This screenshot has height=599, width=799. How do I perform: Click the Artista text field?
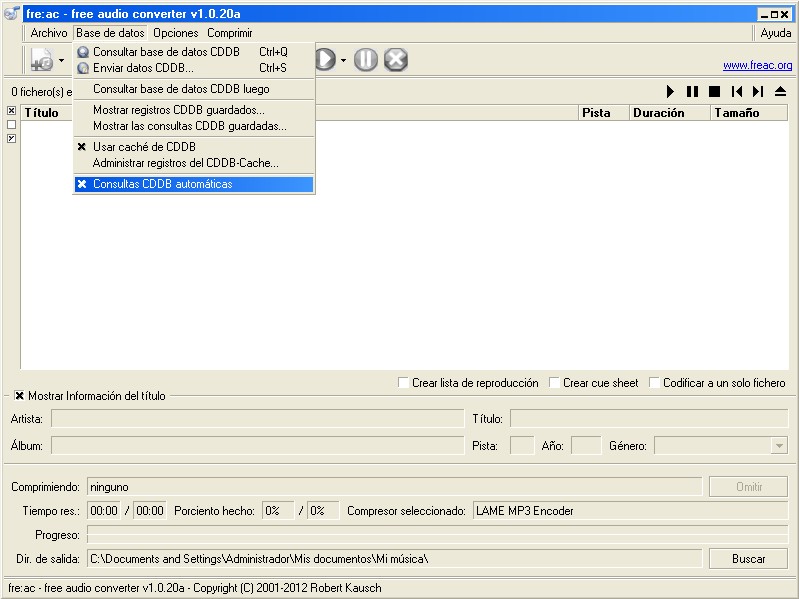(x=257, y=419)
